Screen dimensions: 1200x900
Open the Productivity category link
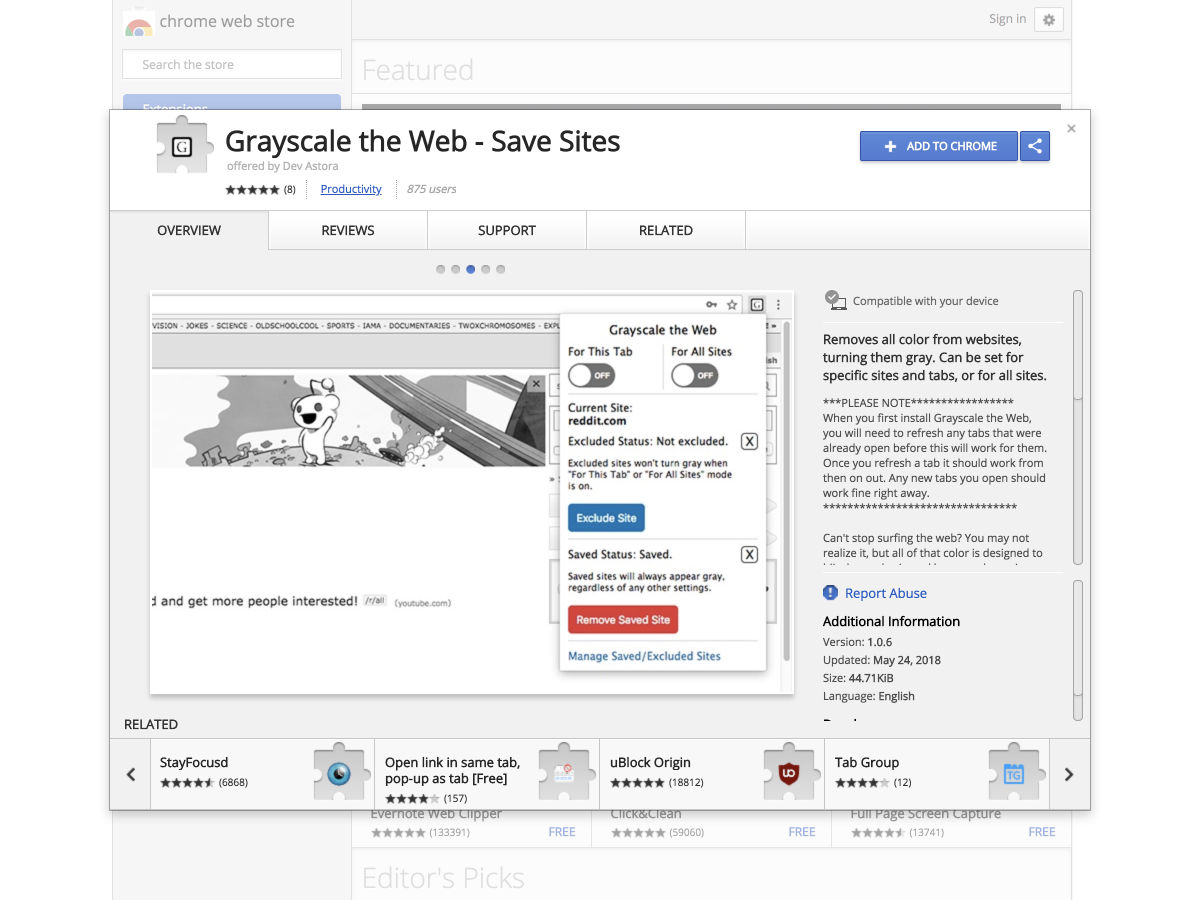(x=351, y=189)
